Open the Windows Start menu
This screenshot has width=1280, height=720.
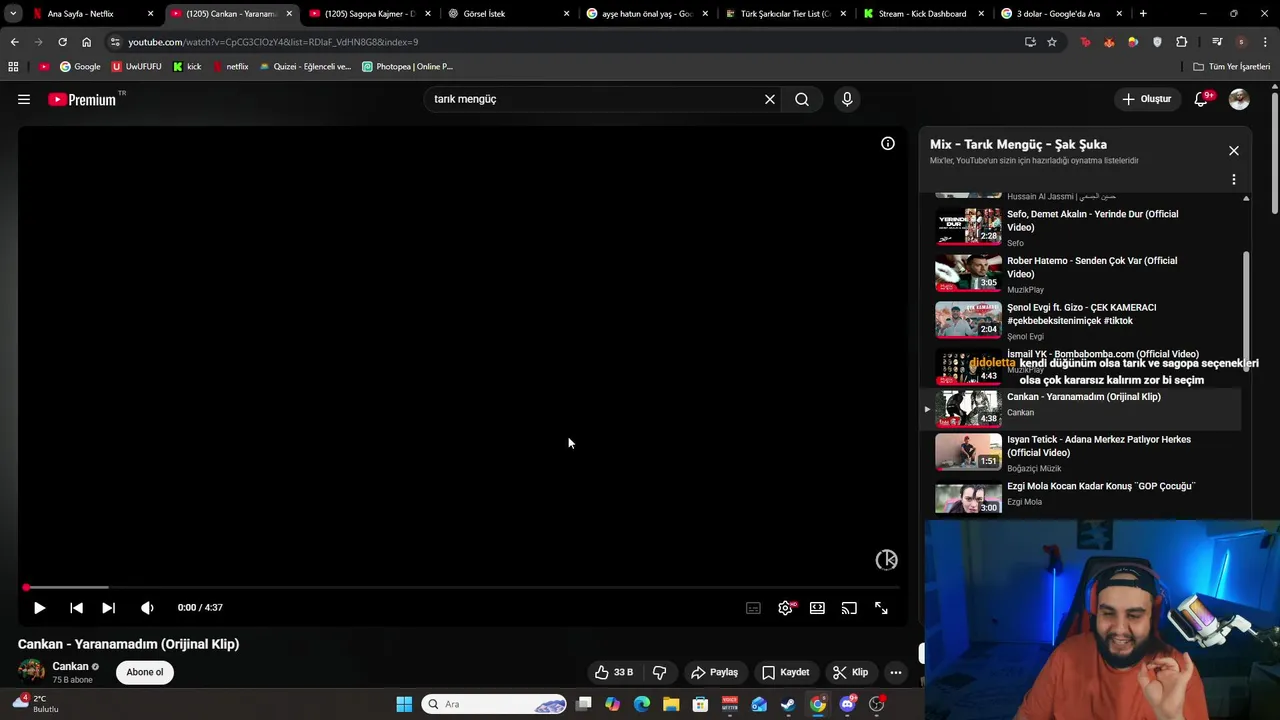[404, 704]
